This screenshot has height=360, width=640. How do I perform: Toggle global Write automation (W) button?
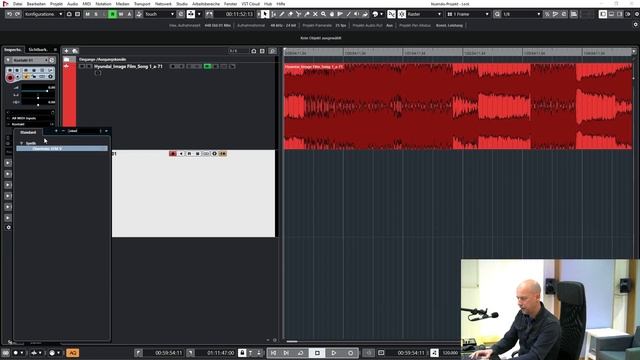click(121, 14)
